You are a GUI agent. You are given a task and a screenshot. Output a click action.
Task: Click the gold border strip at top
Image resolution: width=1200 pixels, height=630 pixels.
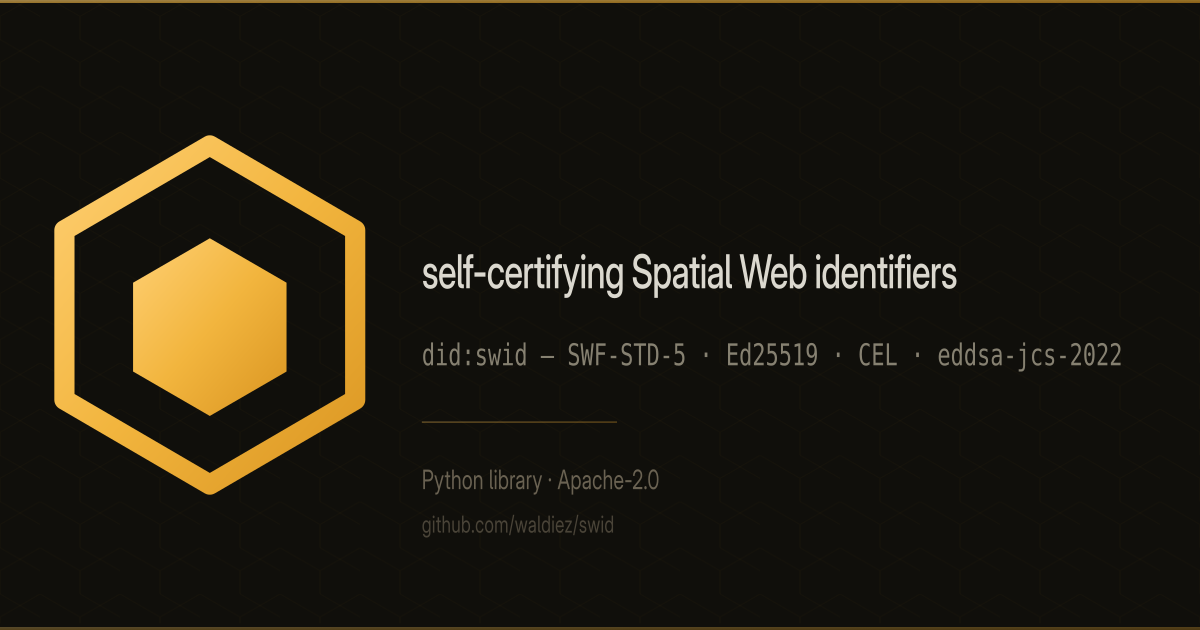pyautogui.click(x=600, y=1)
